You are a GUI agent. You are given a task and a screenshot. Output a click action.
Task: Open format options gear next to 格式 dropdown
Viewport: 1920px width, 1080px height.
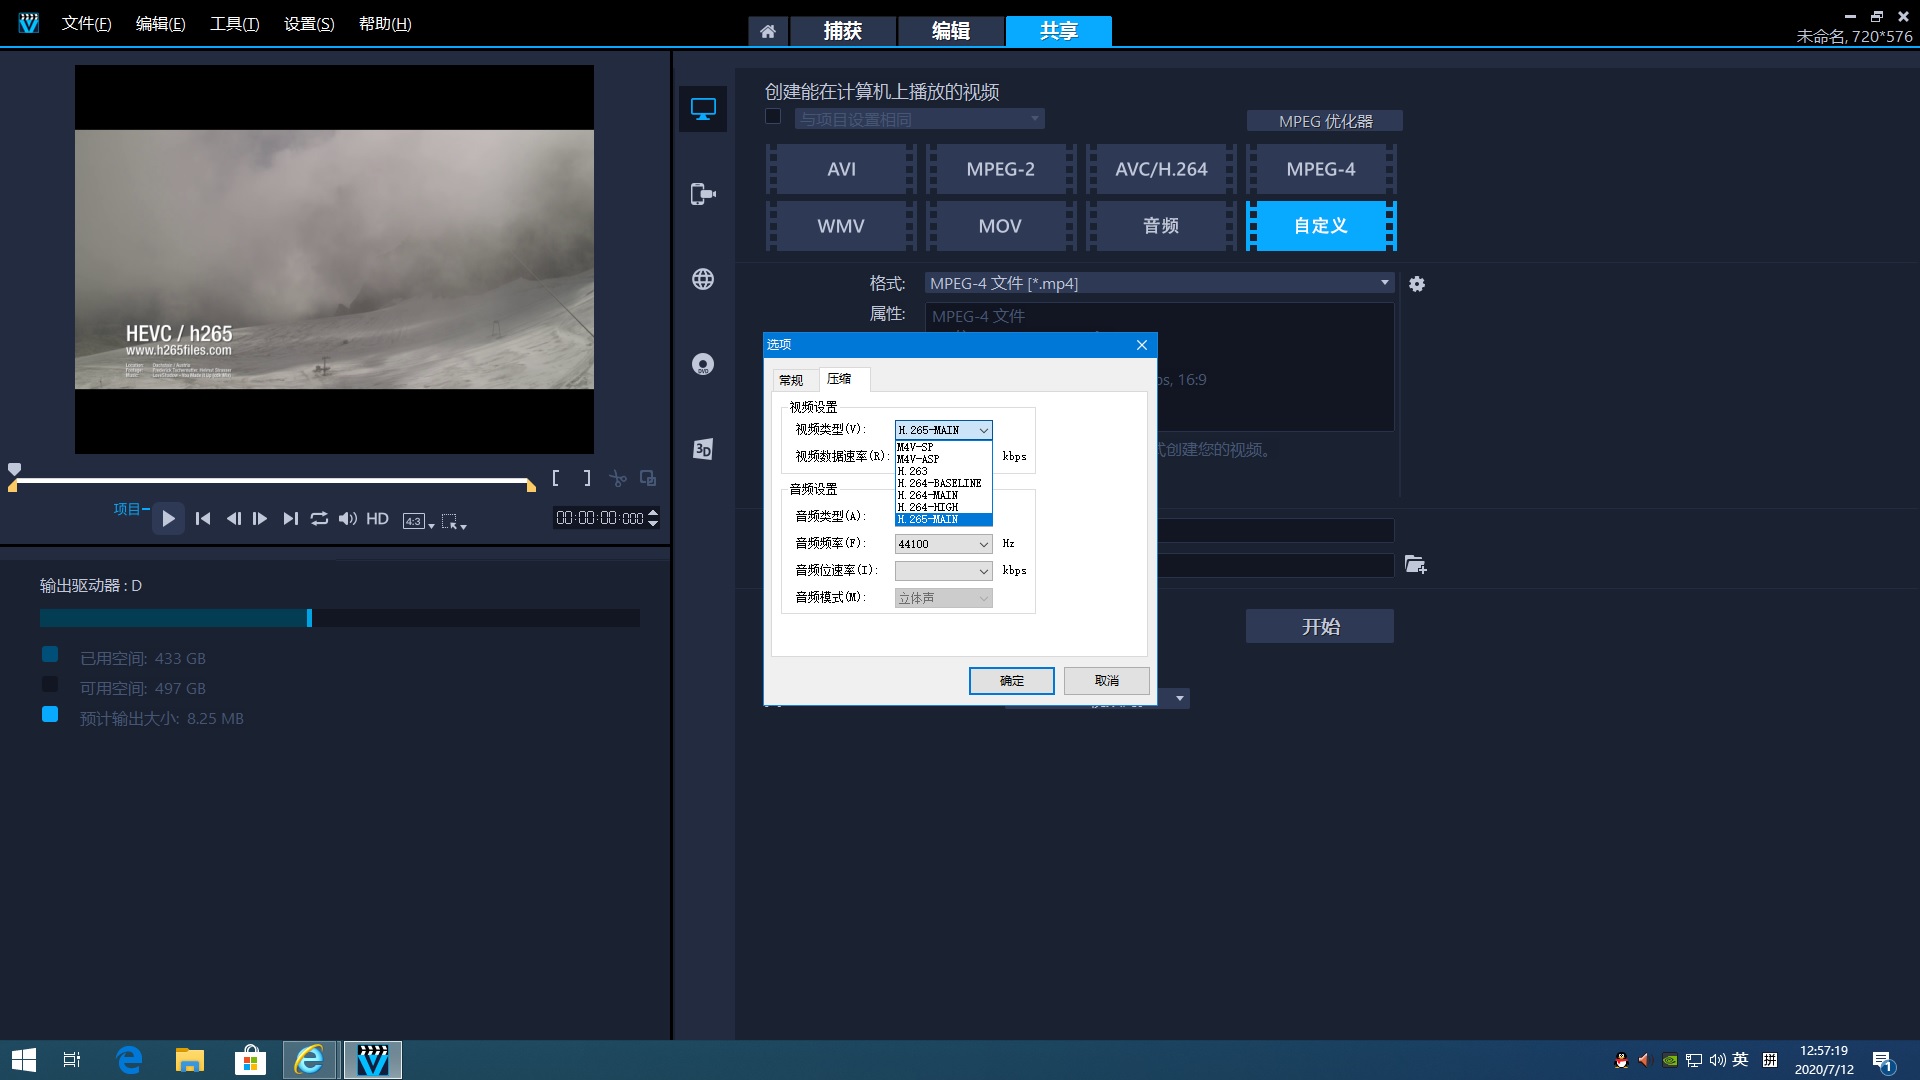(x=1417, y=284)
